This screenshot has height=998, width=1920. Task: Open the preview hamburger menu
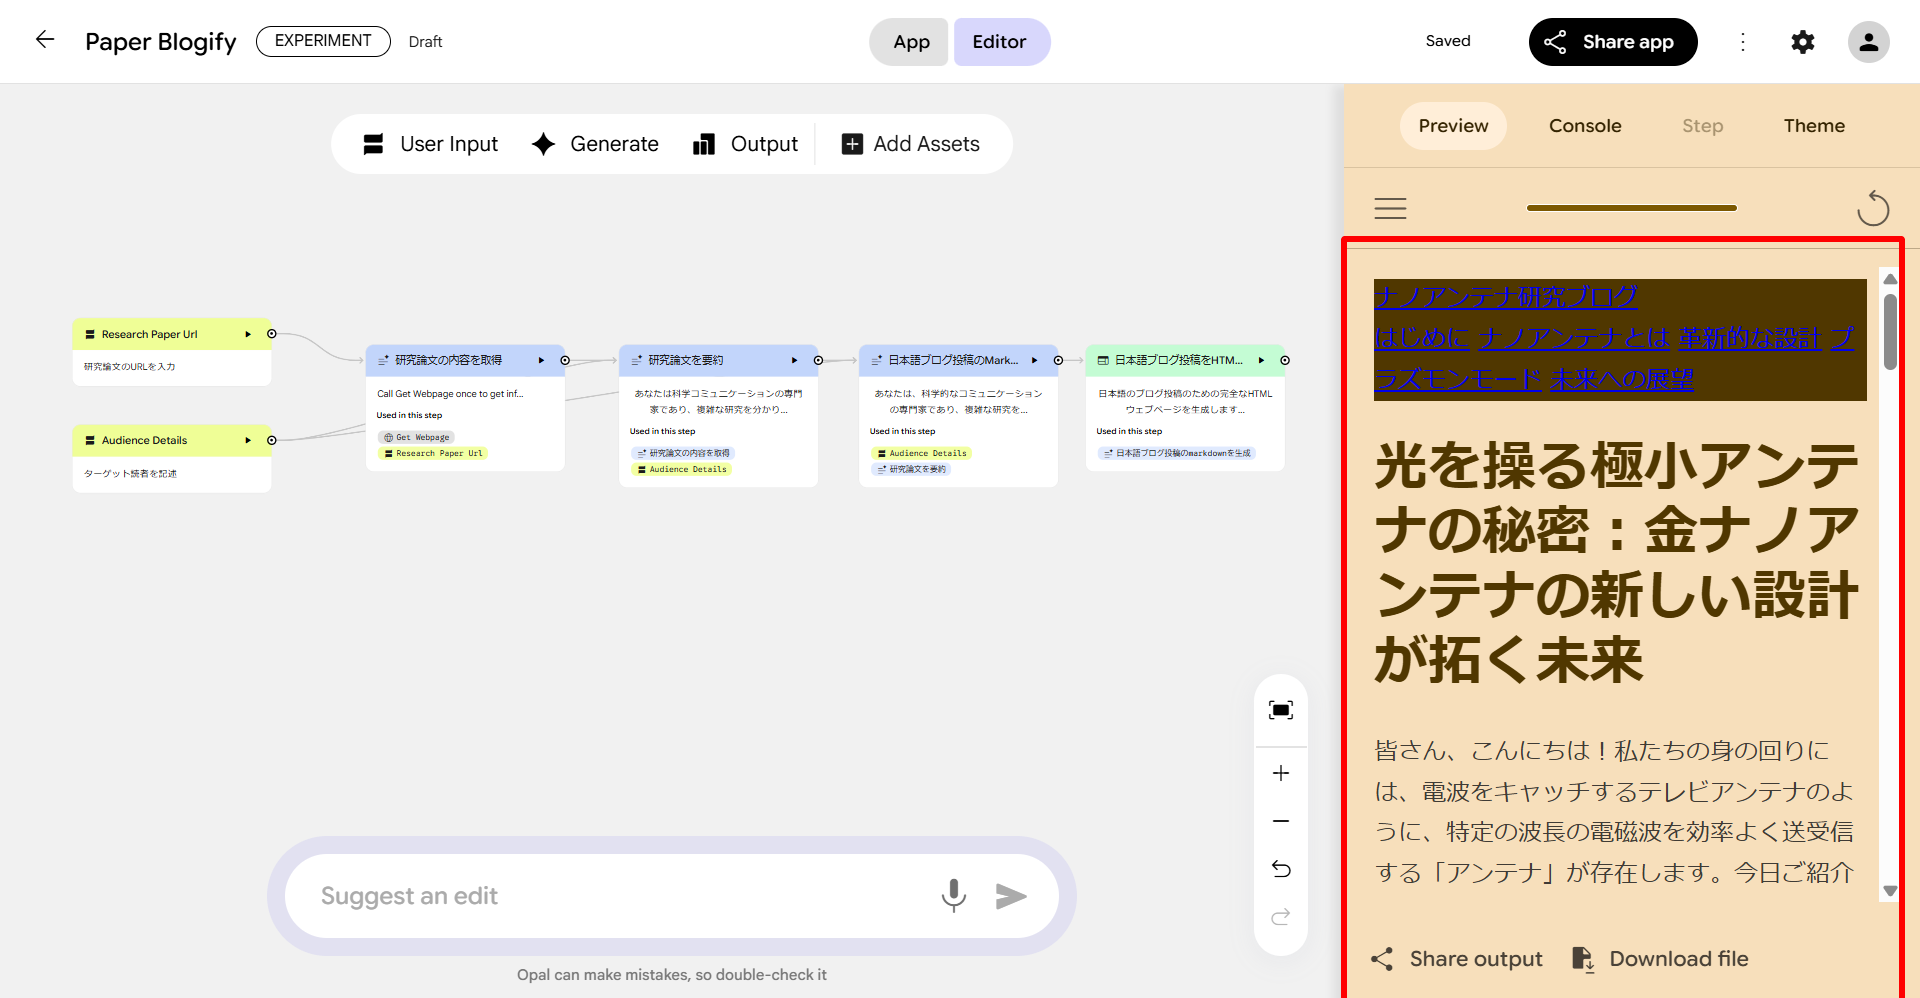pos(1390,208)
